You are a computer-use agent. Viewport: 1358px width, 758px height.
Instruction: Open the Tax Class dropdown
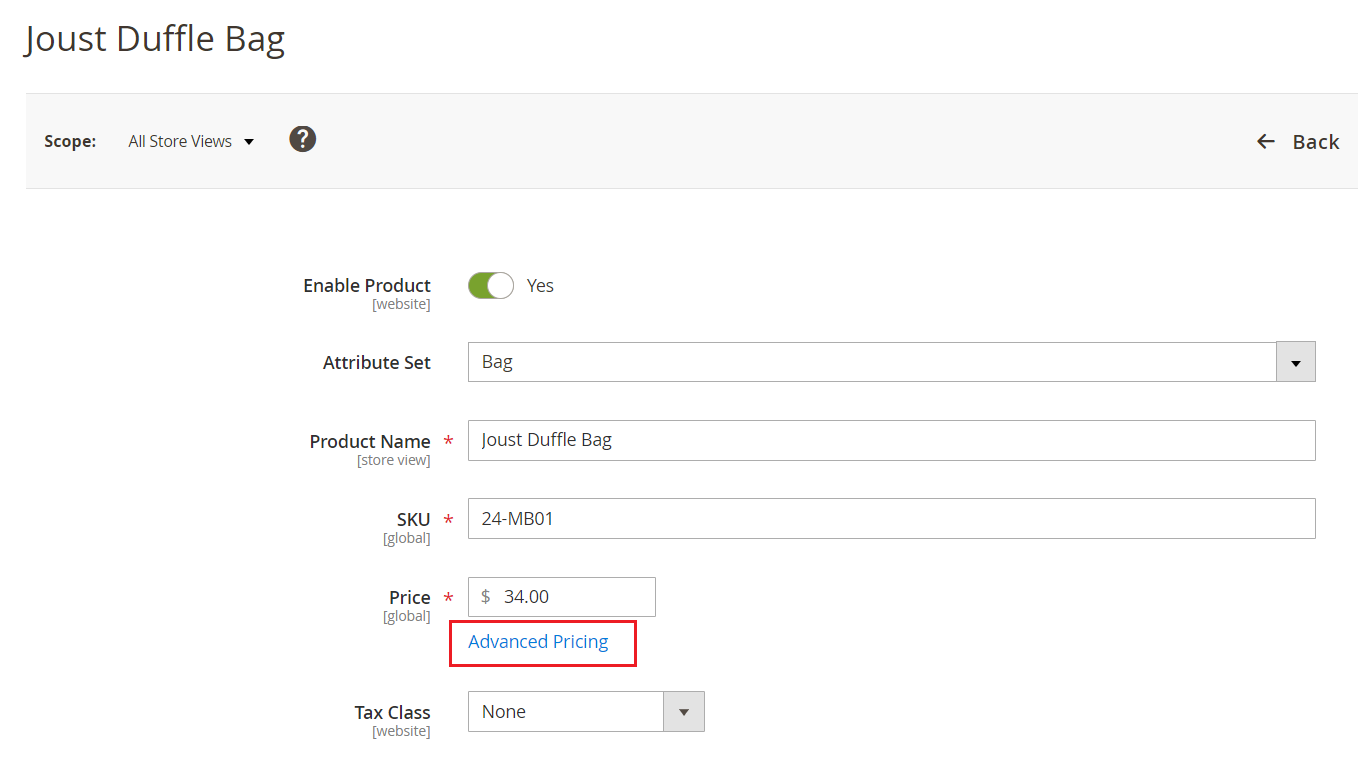(586, 712)
